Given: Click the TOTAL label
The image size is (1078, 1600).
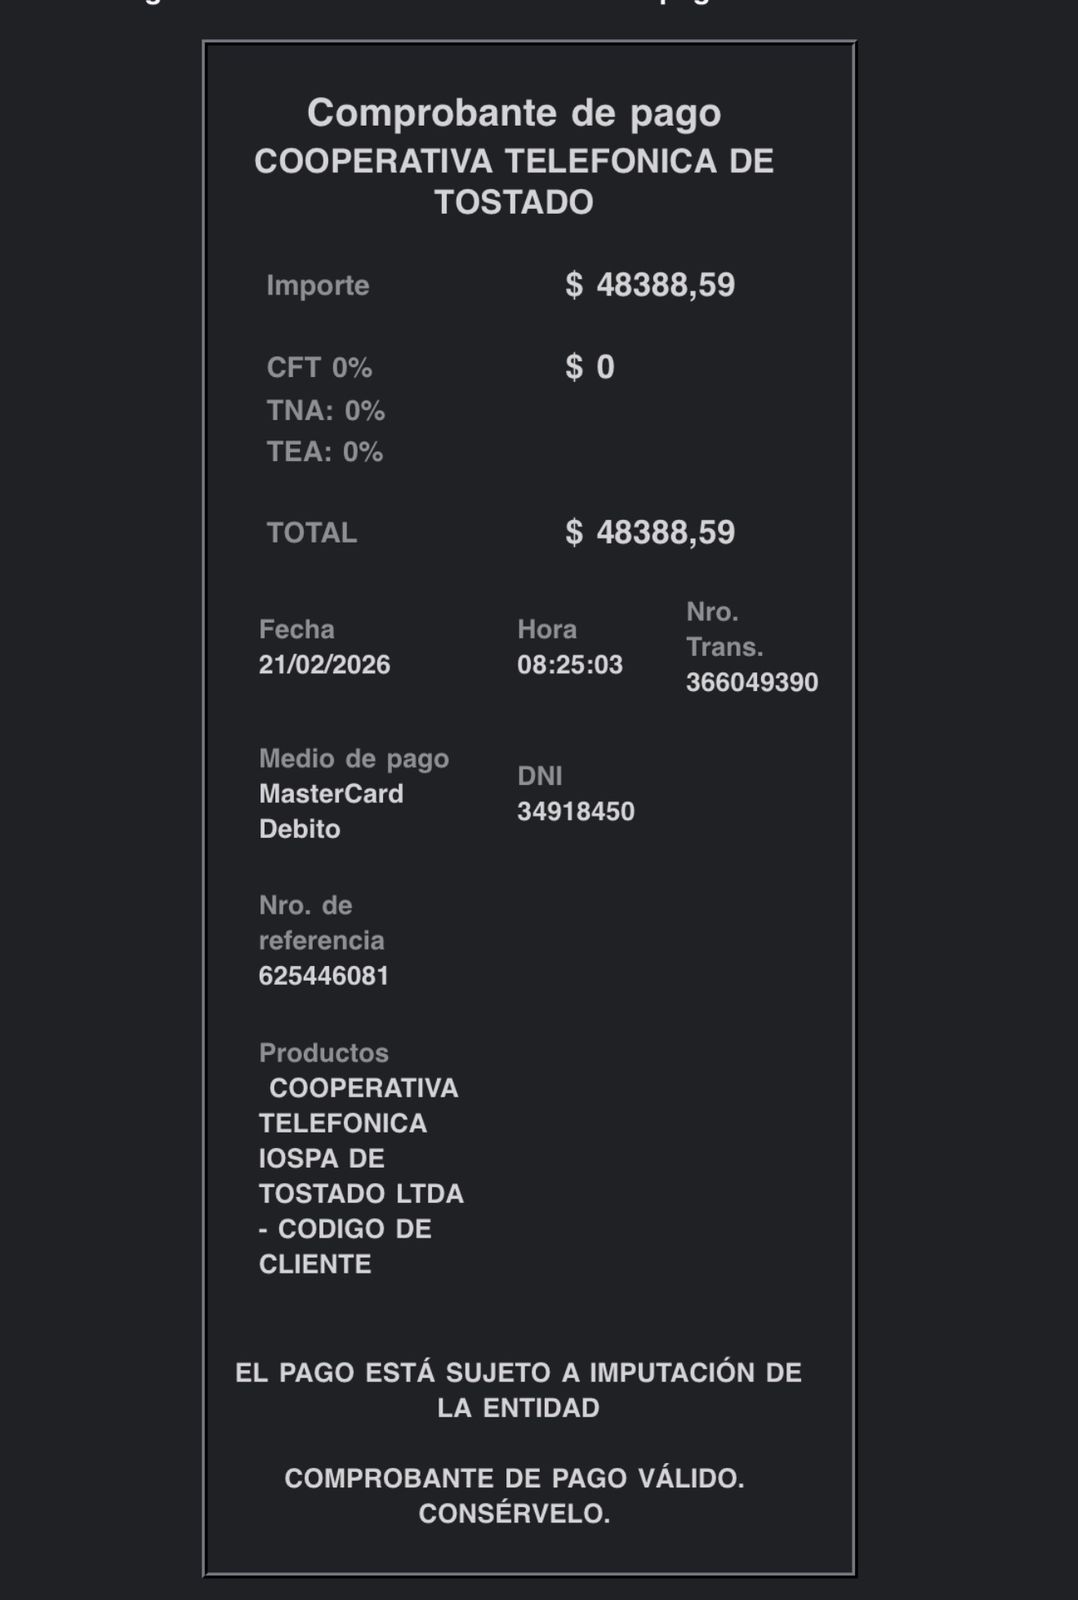Looking at the screenshot, I should (x=312, y=533).
